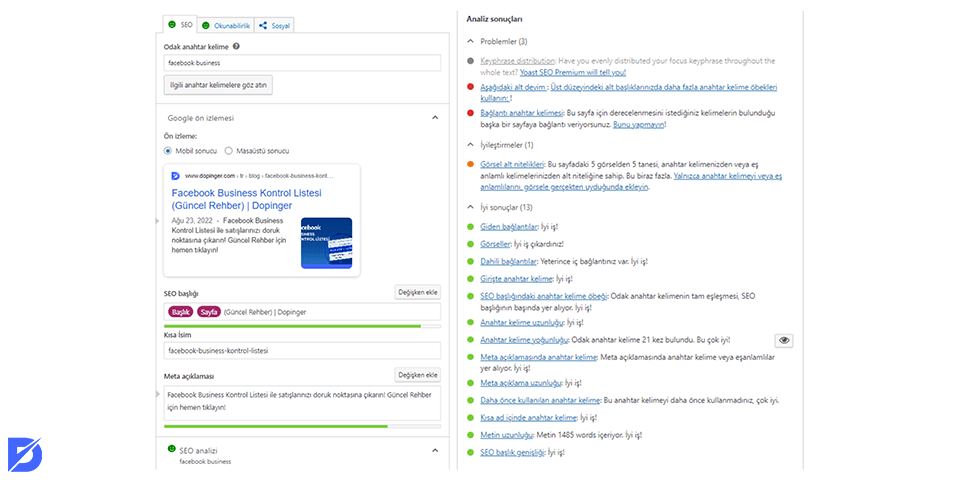
Task: Collapse the SEO analizi section
Action: click(435, 451)
